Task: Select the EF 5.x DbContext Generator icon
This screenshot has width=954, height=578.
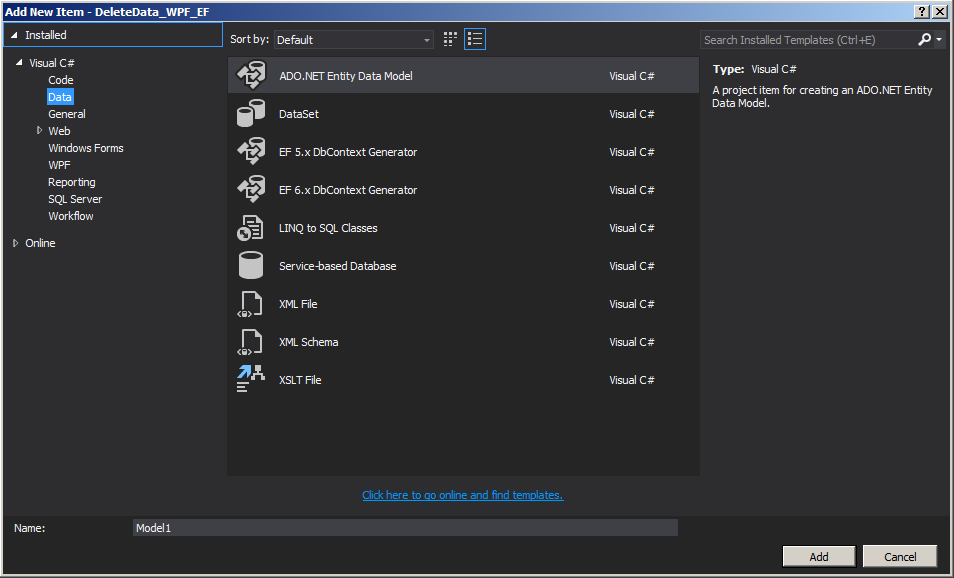Action: pyautogui.click(x=250, y=152)
